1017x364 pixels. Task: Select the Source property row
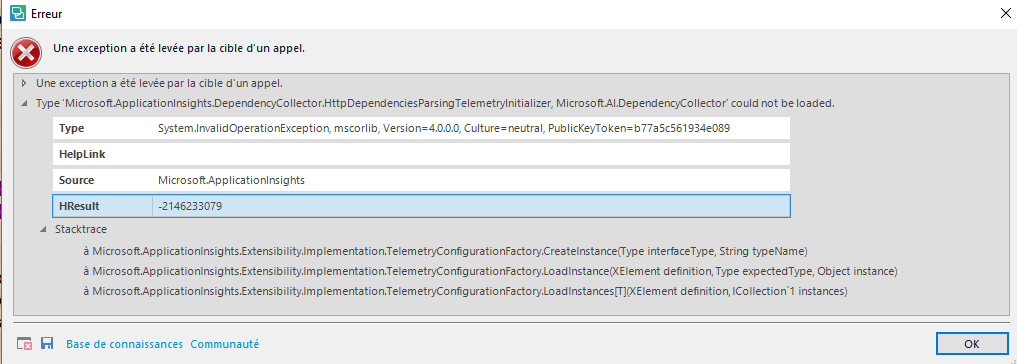click(x=422, y=180)
